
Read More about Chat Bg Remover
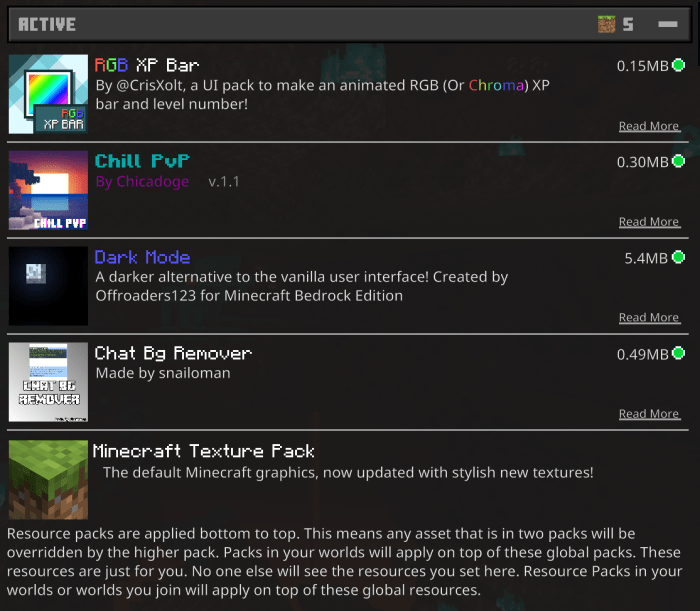coord(649,414)
